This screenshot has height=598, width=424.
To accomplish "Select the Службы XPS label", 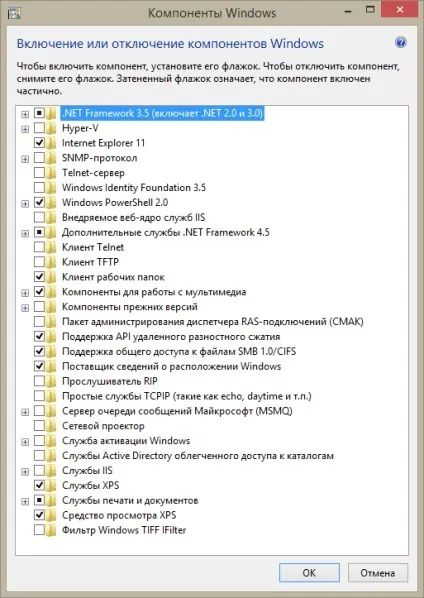I will point(90,485).
